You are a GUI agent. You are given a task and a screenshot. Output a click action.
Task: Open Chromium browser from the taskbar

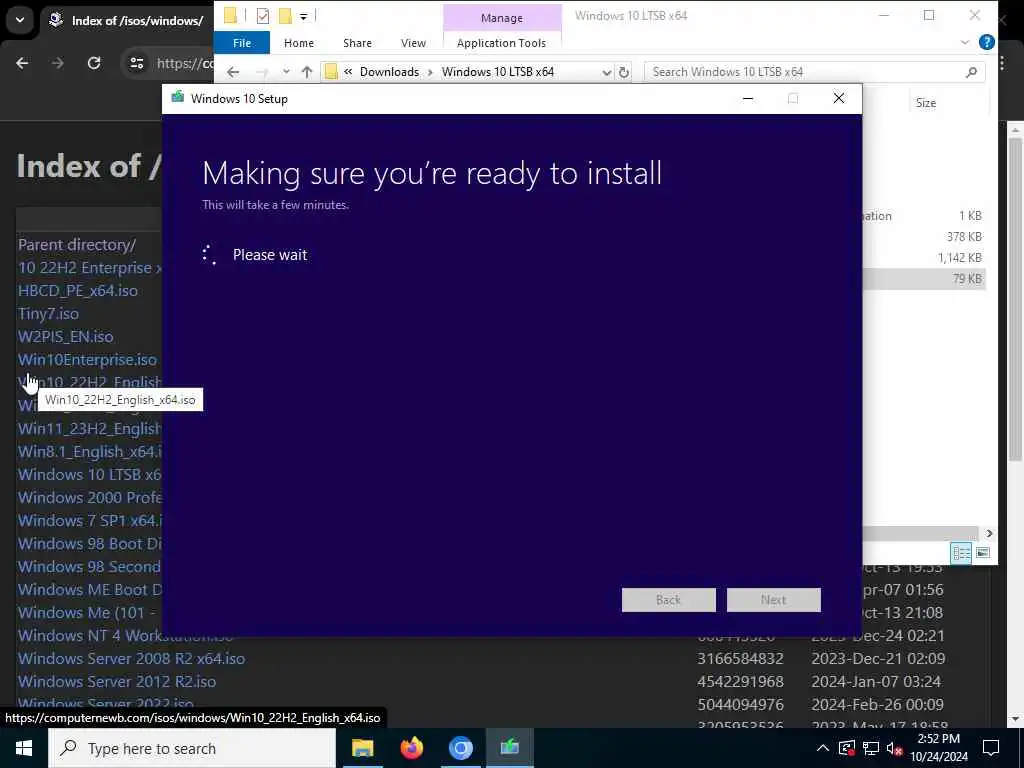pyautogui.click(x=460, y=748)
